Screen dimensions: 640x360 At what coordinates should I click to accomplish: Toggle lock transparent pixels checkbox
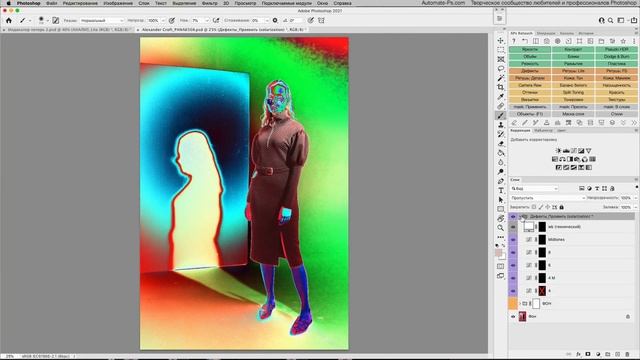[x=534, y=207]
